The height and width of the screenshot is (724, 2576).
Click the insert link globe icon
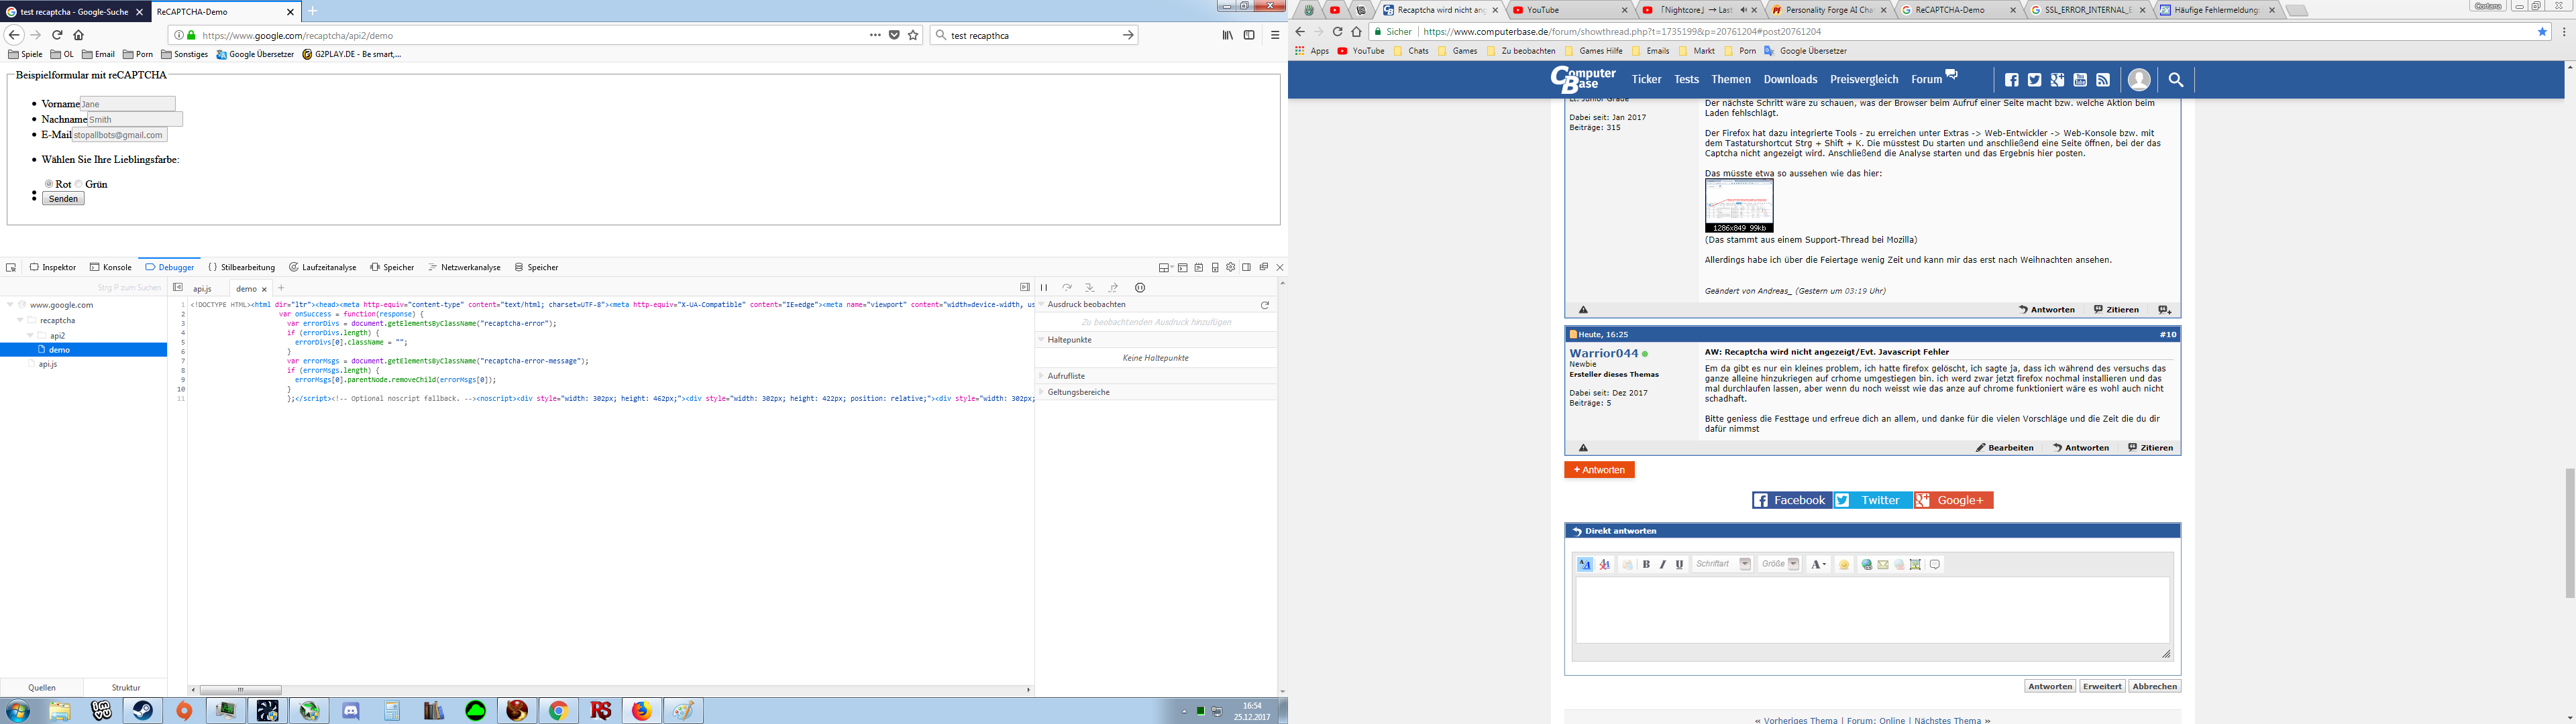(1866, 565)
